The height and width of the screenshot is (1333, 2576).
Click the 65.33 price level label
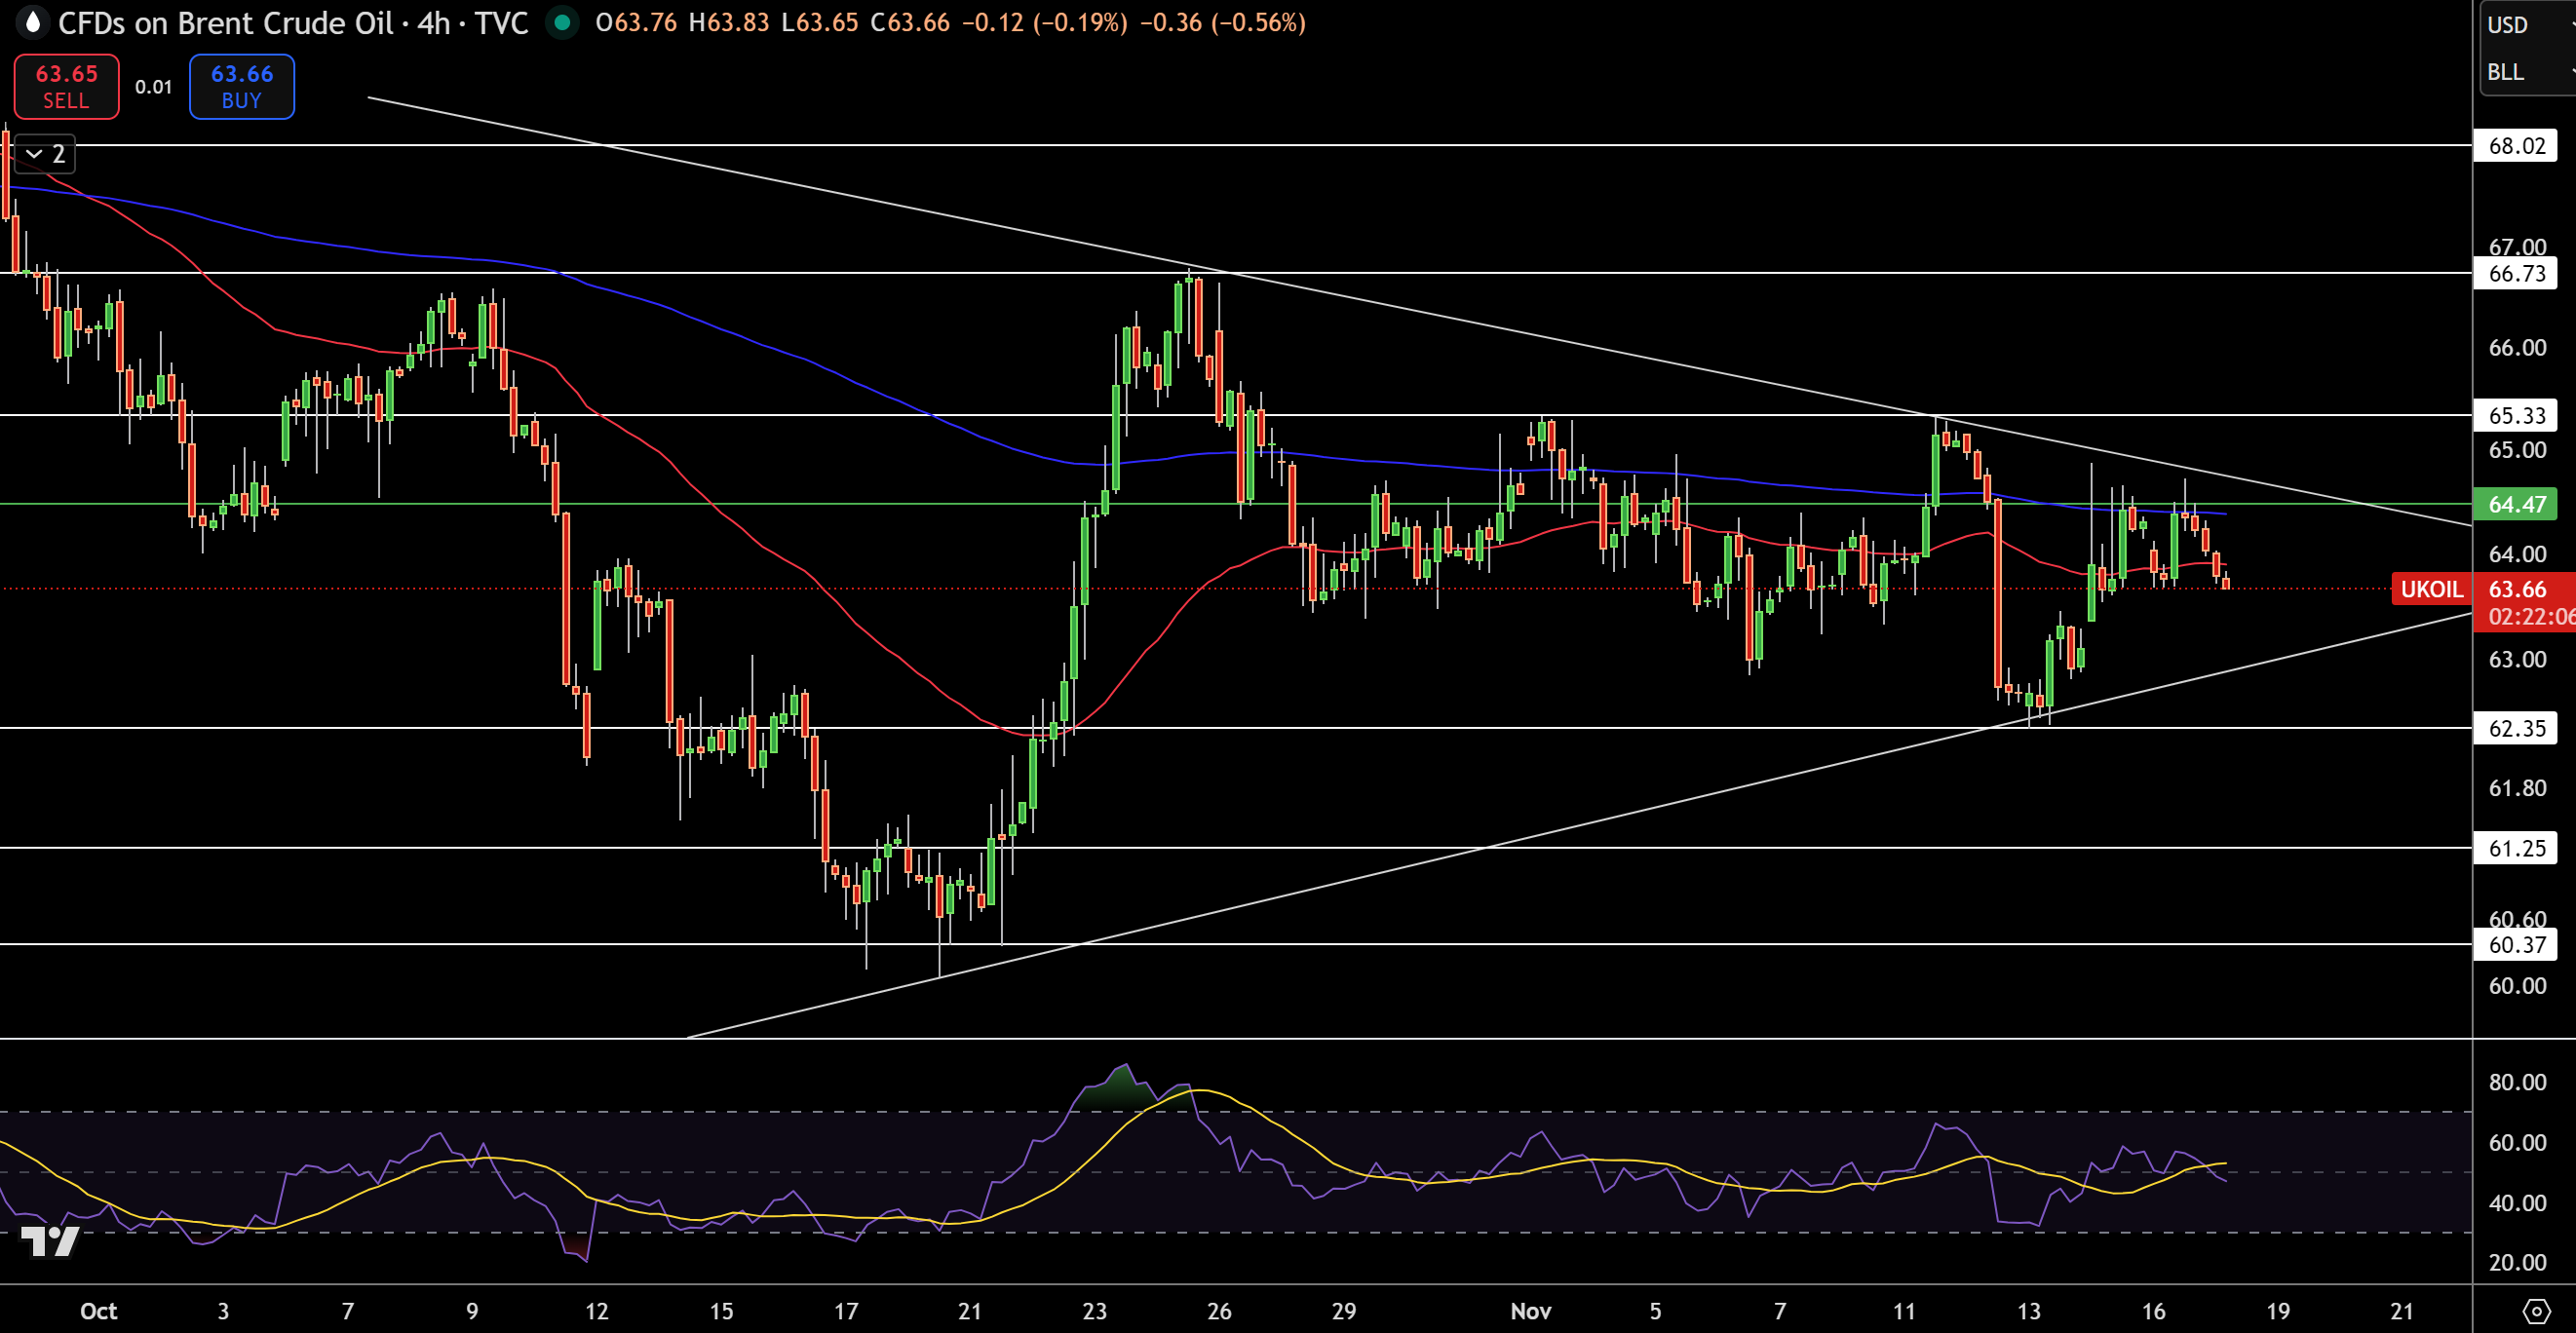(2515, 415)
